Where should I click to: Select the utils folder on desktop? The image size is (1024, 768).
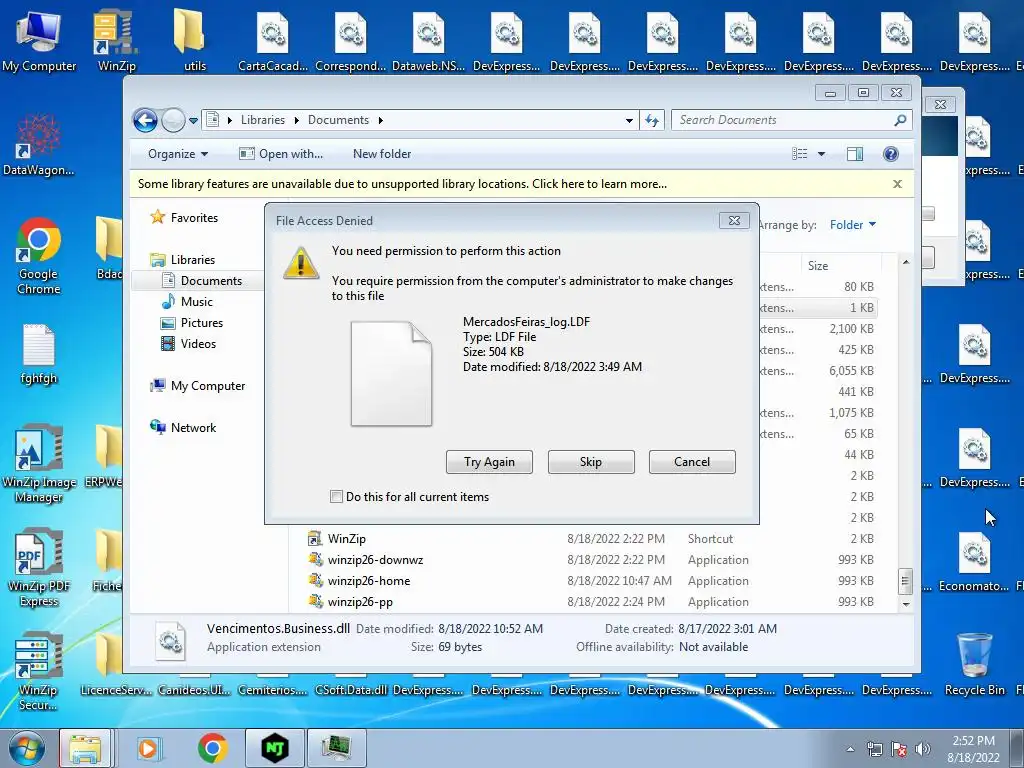195,42
